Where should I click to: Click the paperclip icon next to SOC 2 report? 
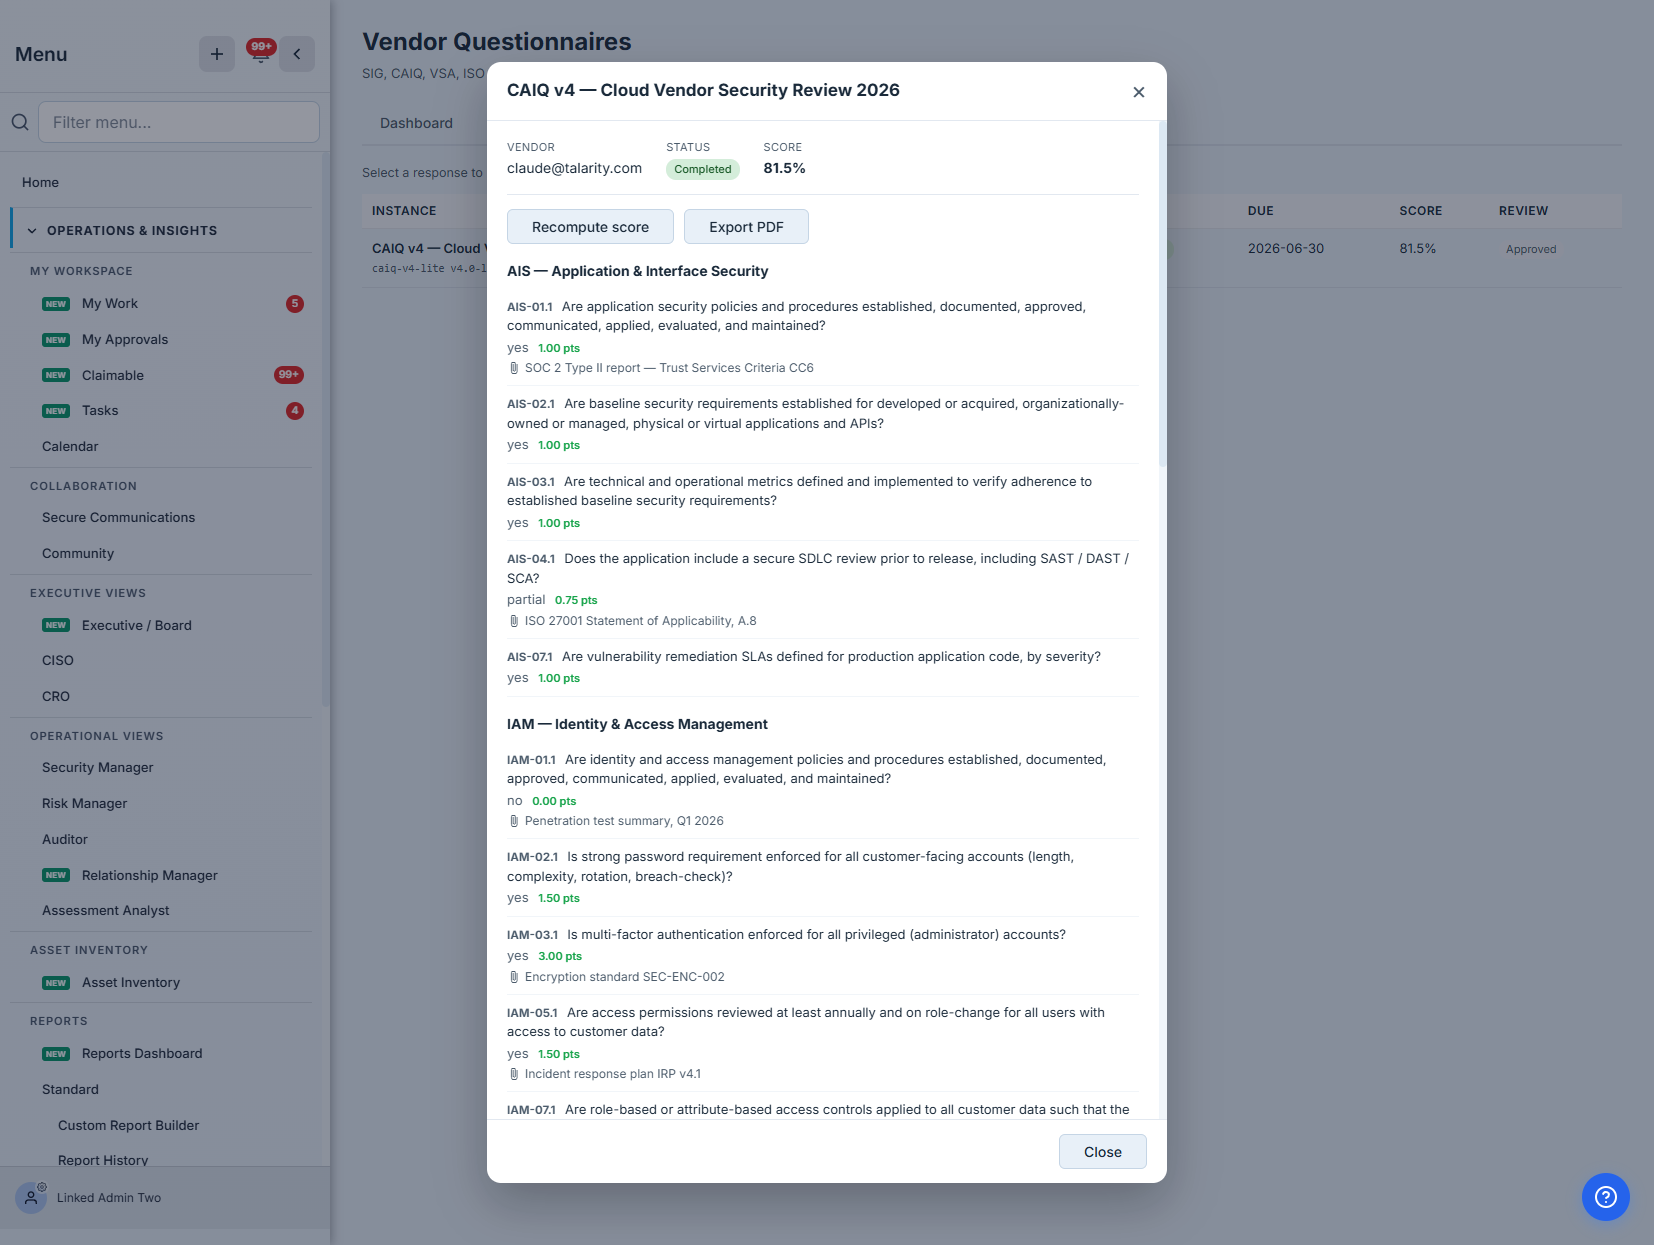514,368
